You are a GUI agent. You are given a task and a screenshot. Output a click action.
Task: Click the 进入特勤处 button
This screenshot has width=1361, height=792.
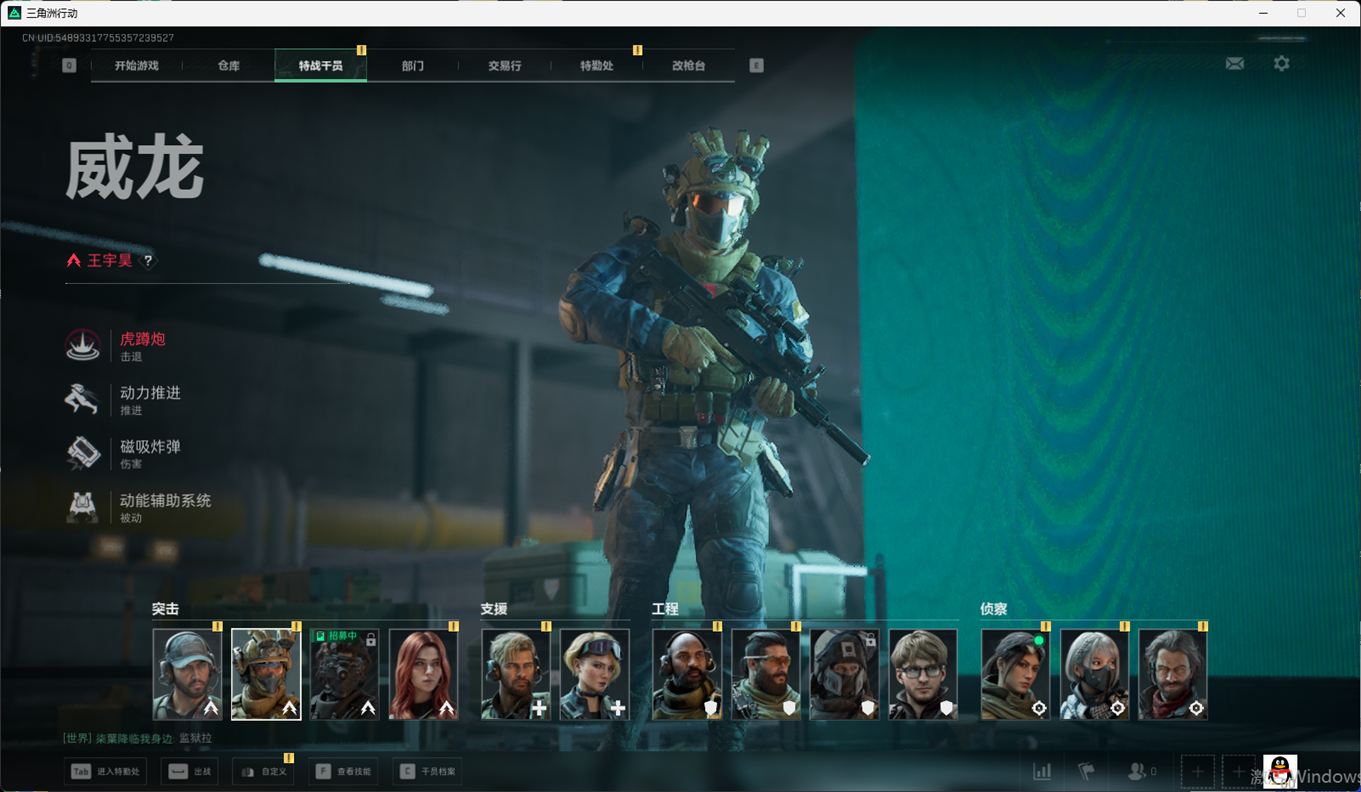(x=106, y=771)
